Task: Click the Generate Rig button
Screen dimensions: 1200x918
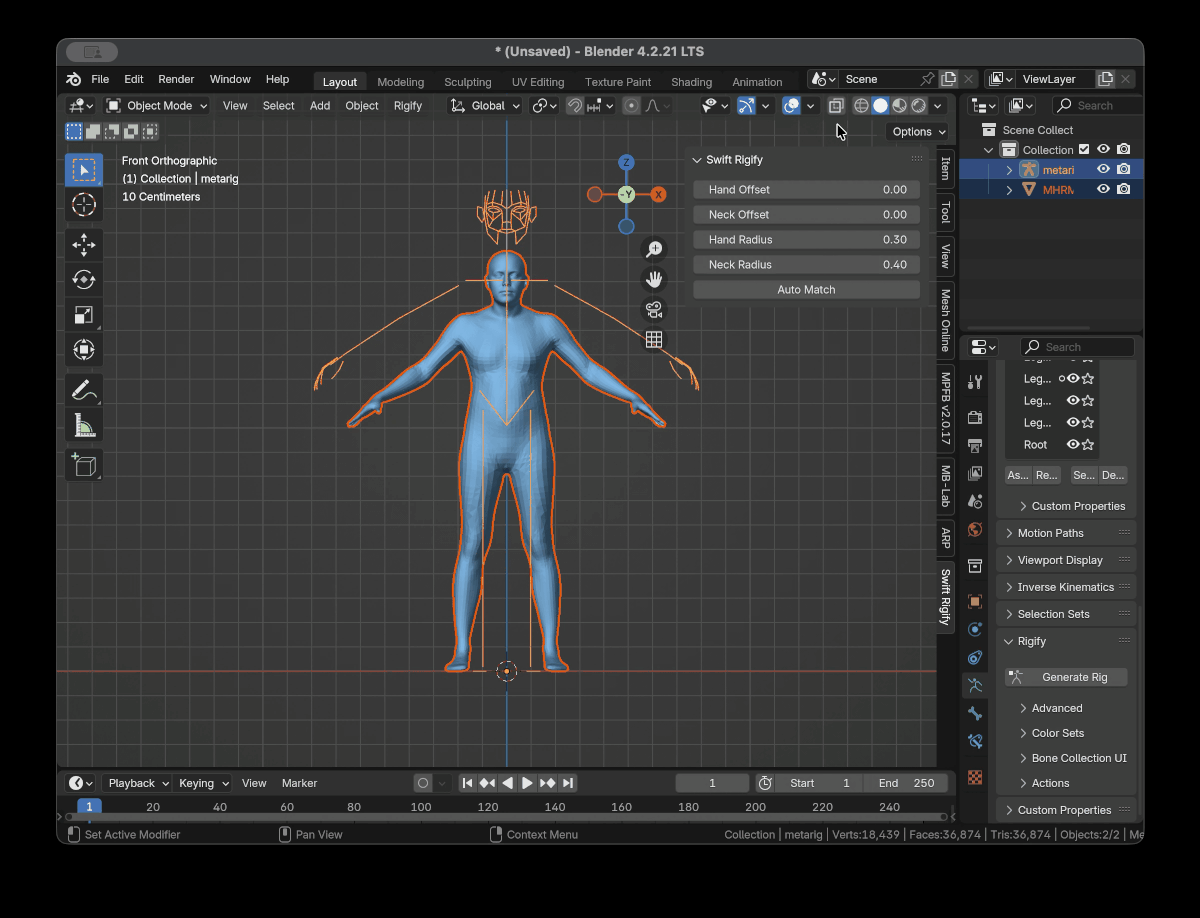Action: point(1066,677)
